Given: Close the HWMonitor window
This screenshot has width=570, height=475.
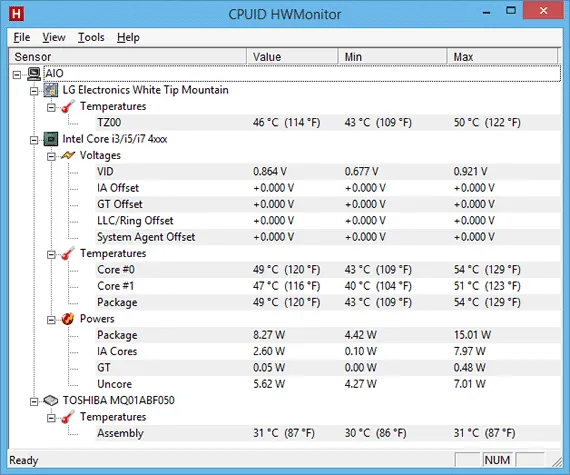Looking at the screenshot, I should [543, 11].
